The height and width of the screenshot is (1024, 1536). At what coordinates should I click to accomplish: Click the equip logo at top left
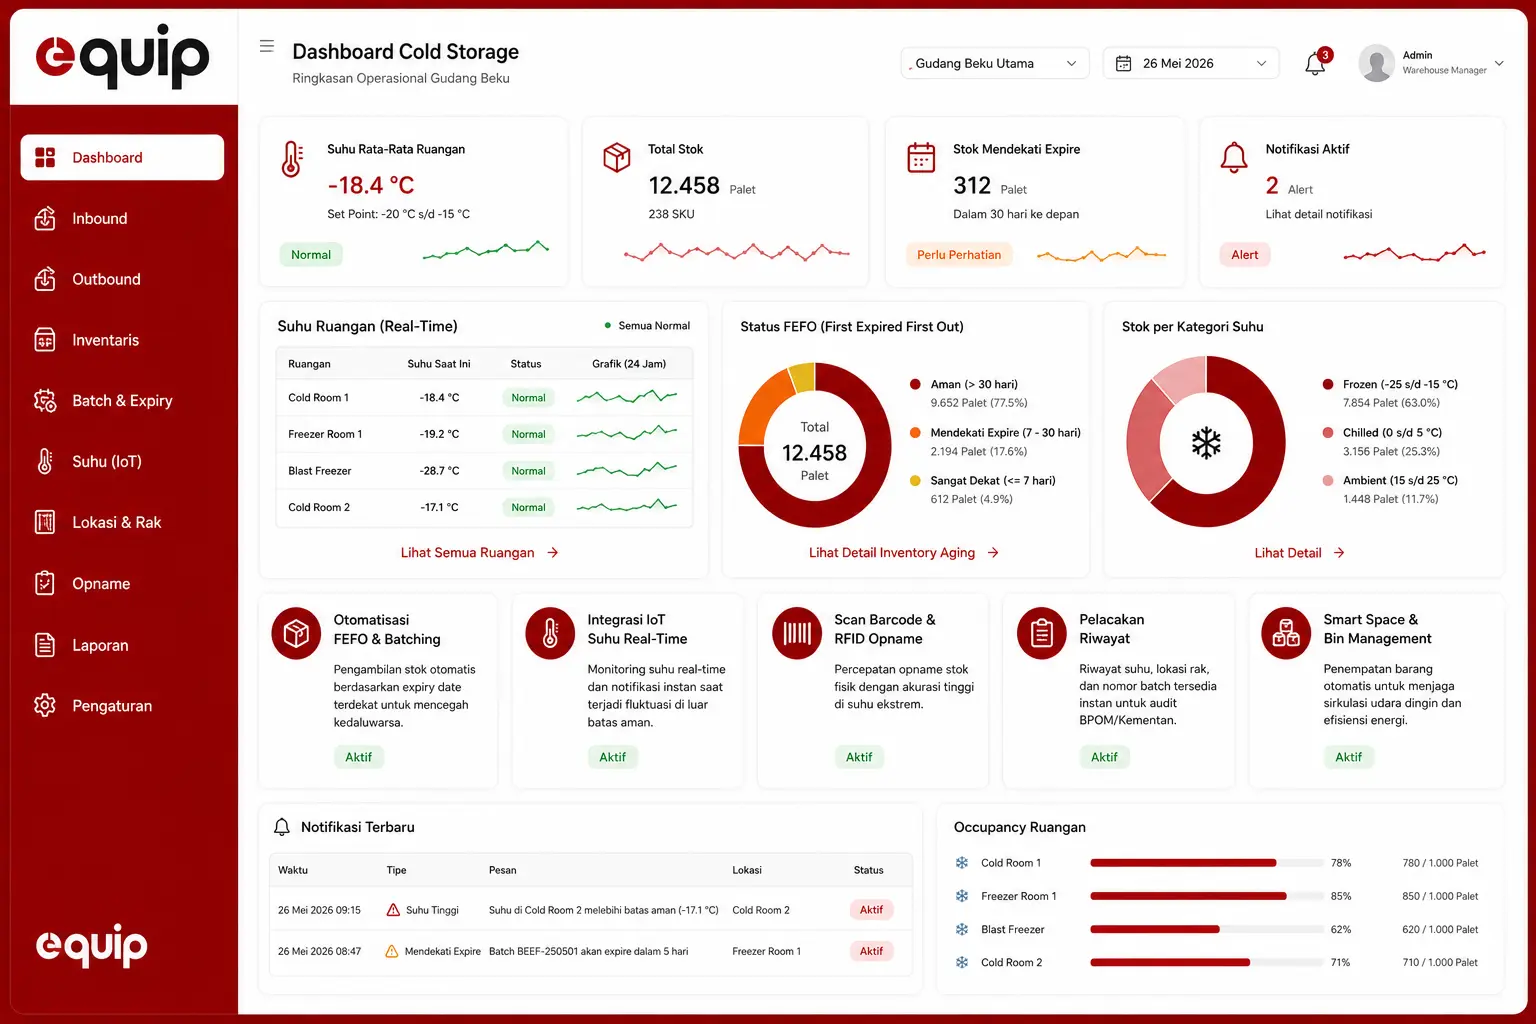[123, 56]
